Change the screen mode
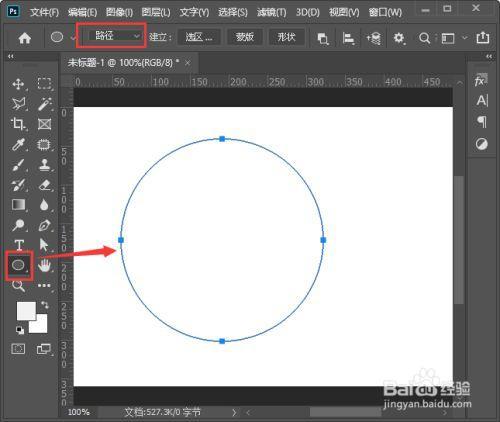Screen dimensions: 500x422 44,349
